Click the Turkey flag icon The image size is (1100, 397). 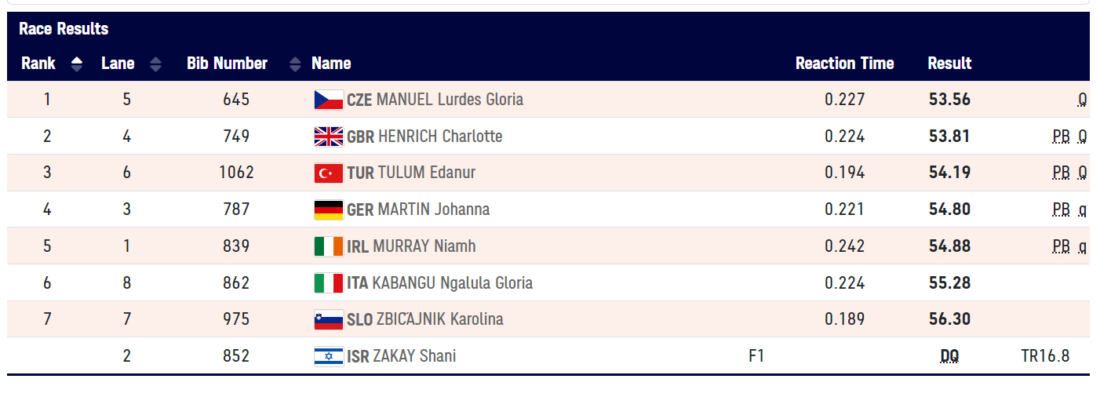click(x=328, y=173)
